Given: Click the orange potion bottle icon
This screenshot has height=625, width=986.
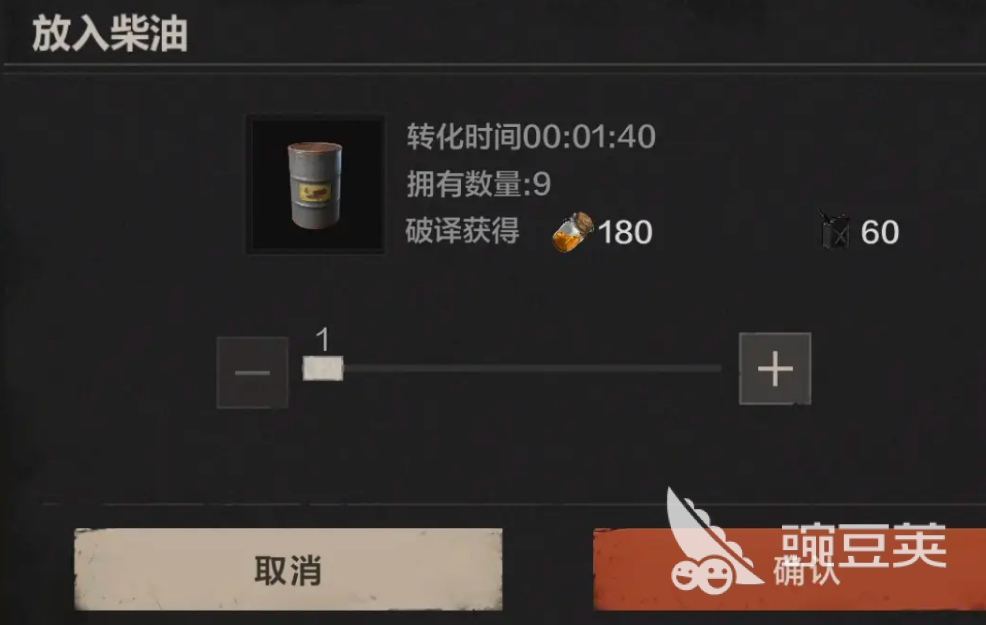Looking at the screenshot, I should (572, 232).
